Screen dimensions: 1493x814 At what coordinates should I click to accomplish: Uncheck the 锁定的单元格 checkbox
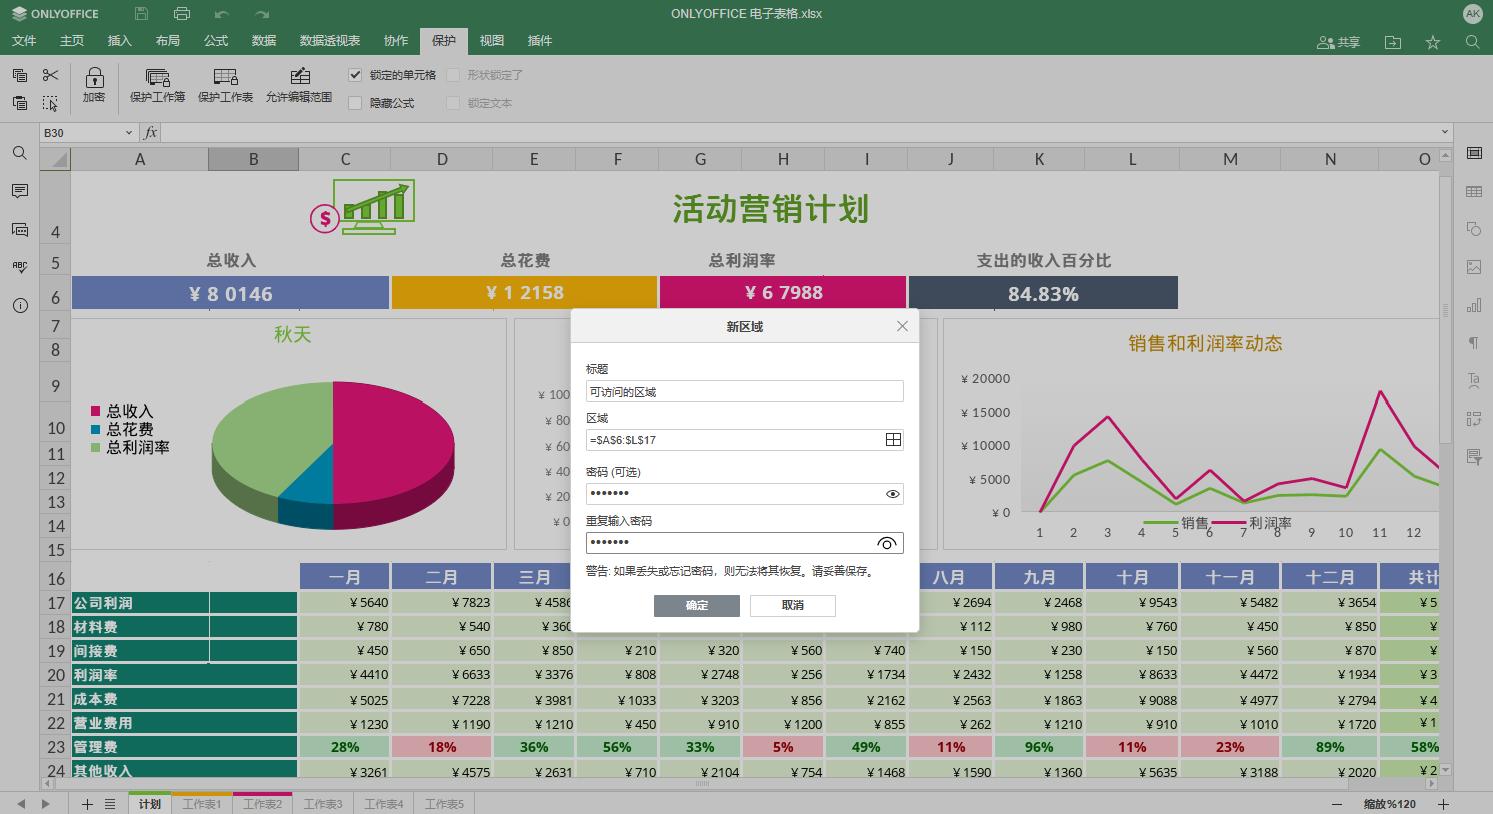(355, 74)
